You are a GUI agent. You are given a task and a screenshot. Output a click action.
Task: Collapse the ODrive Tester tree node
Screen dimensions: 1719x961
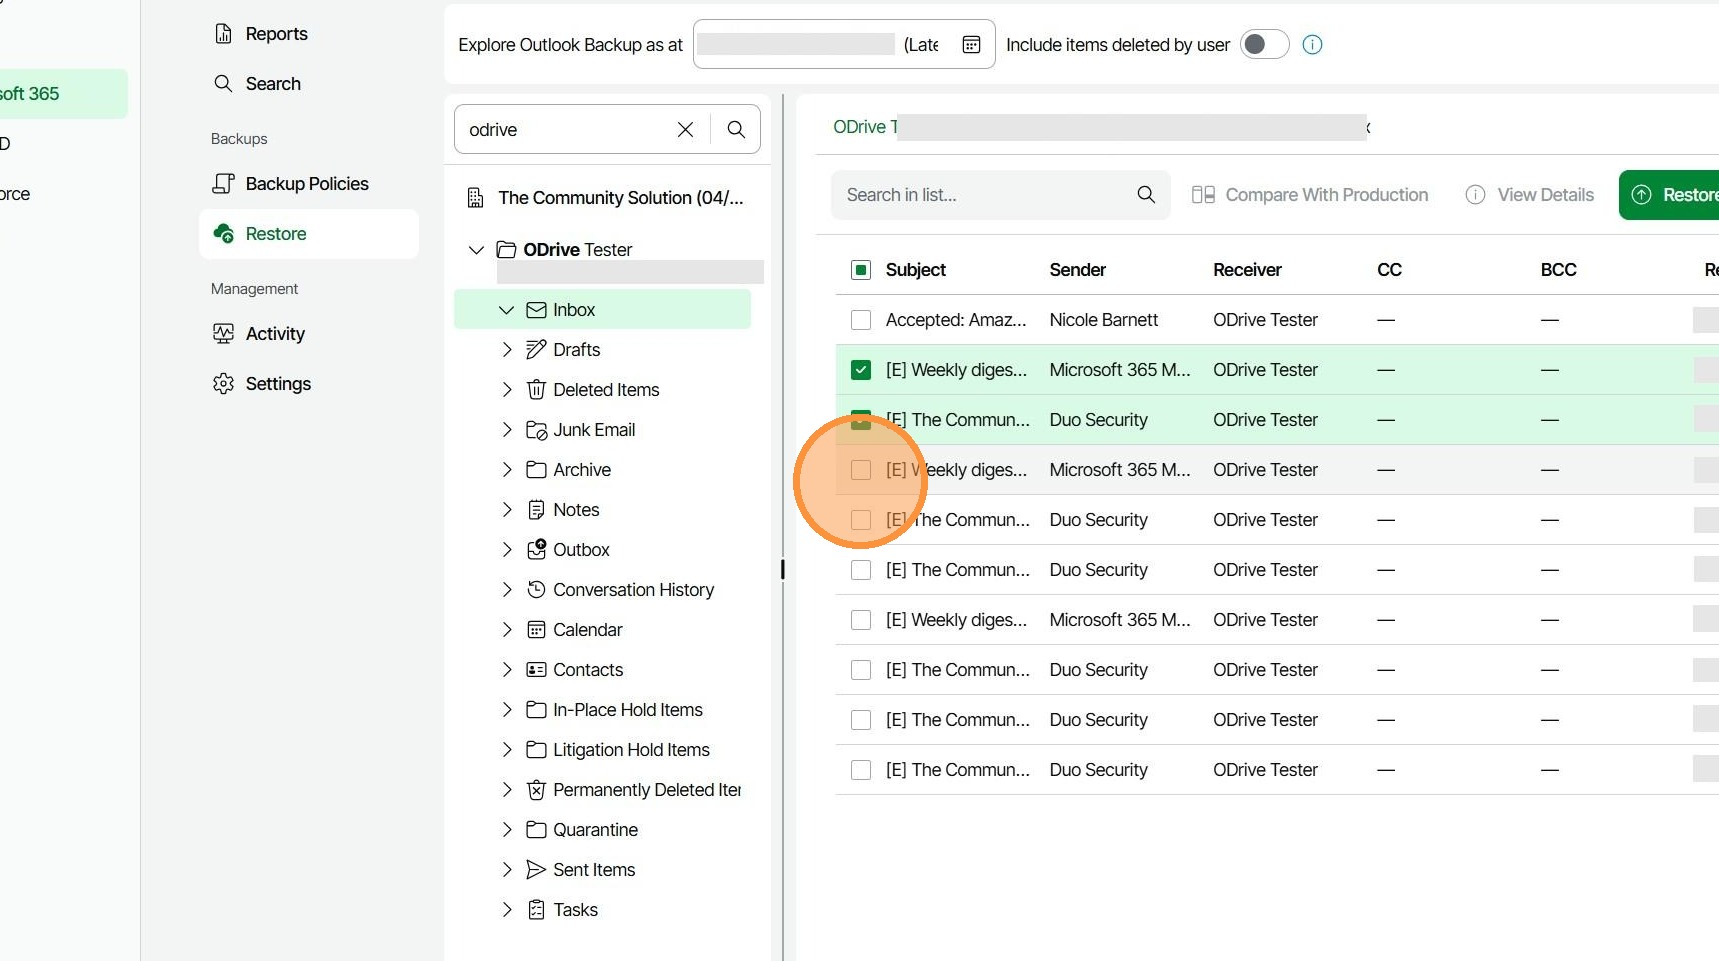point(477,250)
